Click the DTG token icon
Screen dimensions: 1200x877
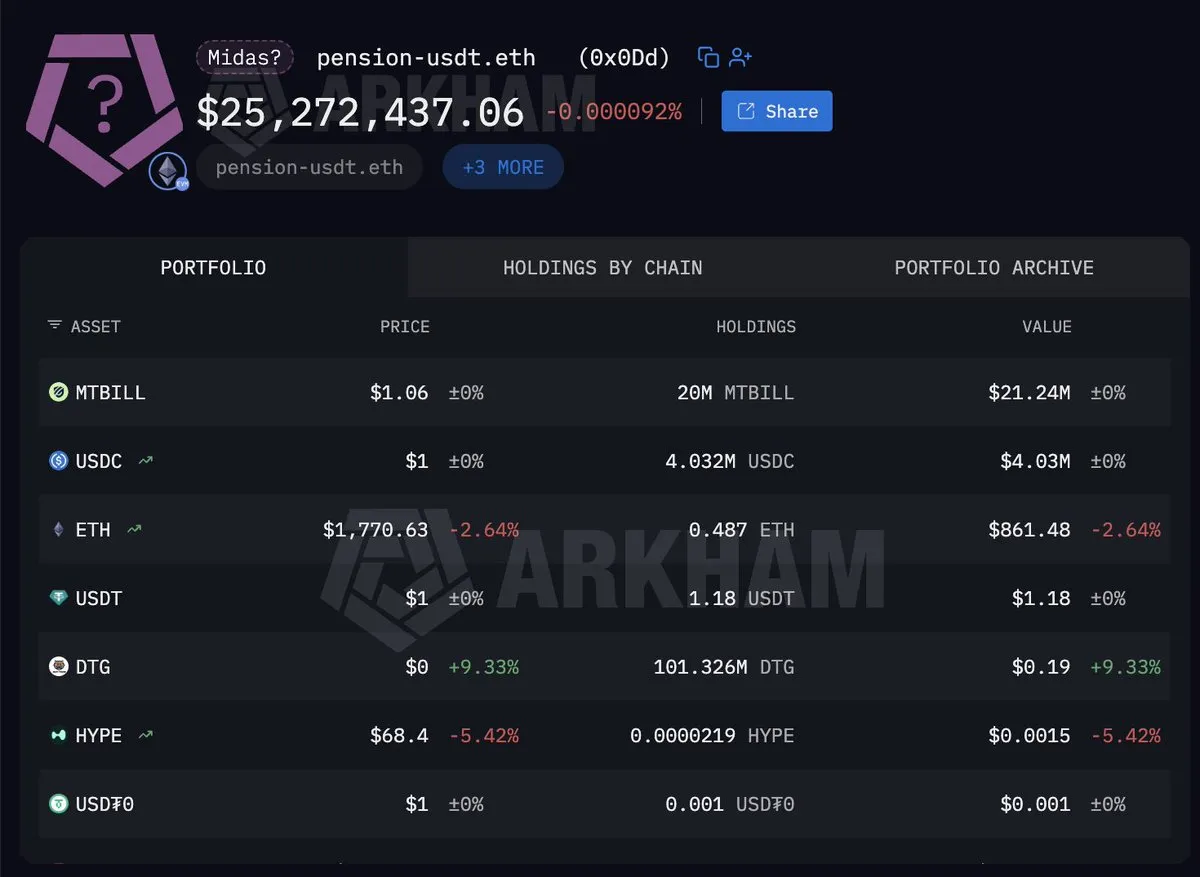click(x=59, y=666)
